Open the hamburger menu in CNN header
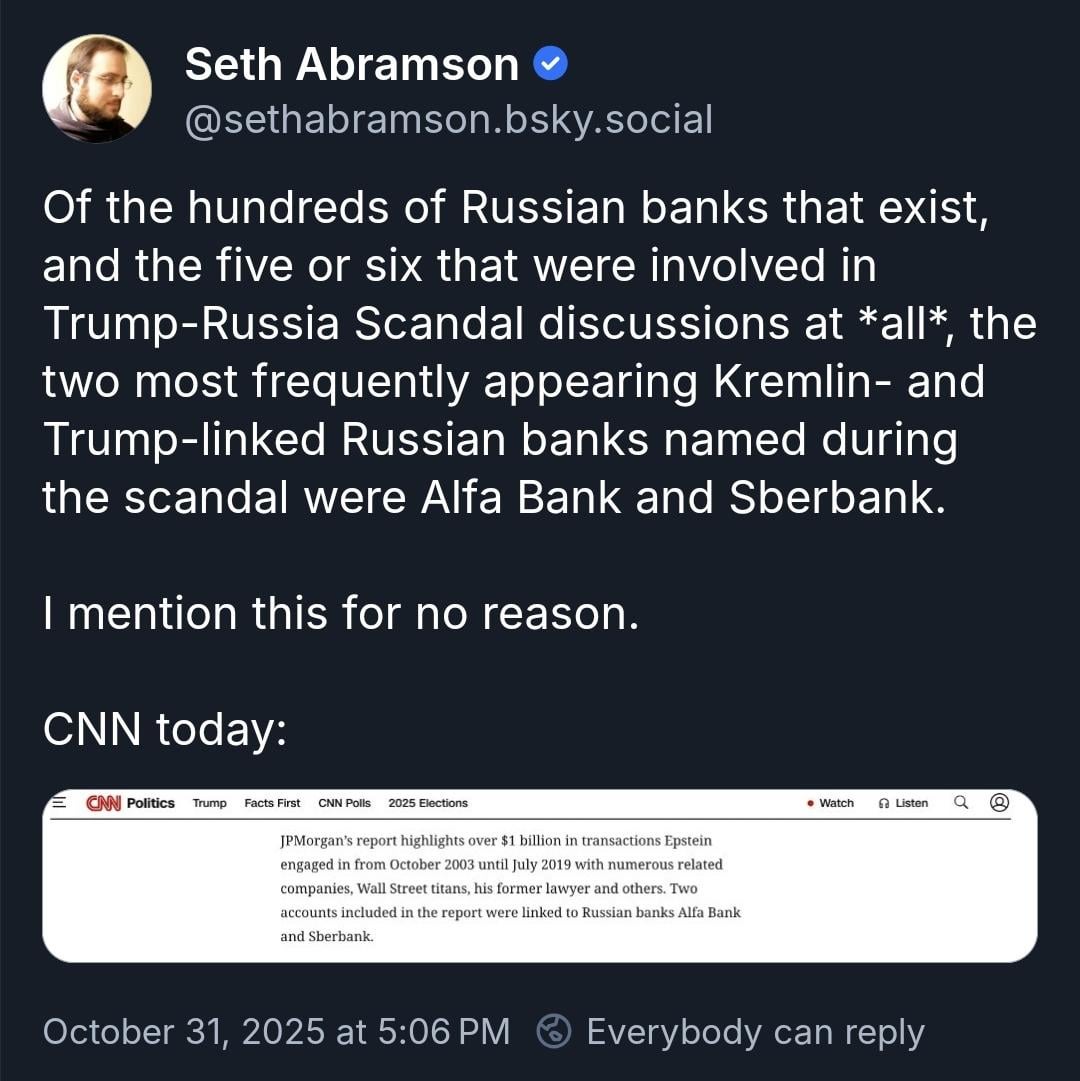Screen dimensions: 1080x1081 (x=59, y=802)
